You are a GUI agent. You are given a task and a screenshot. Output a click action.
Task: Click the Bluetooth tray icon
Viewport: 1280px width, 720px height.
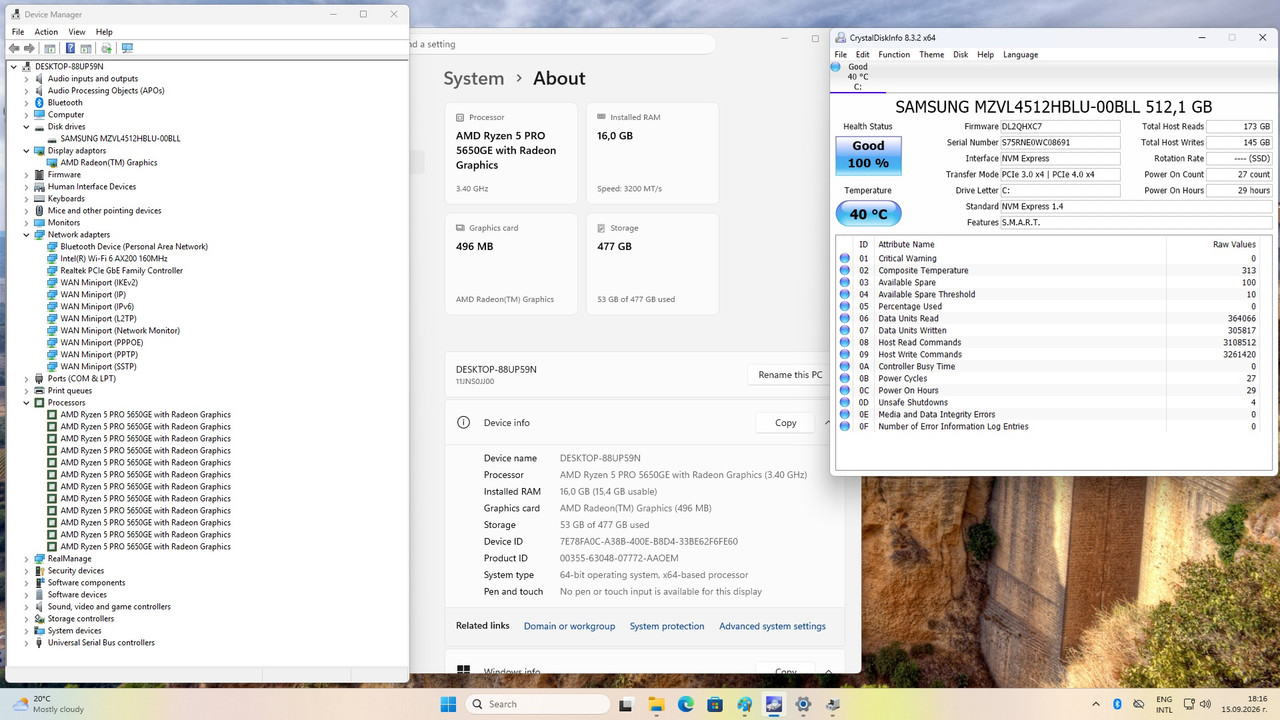pos(1117,704)
